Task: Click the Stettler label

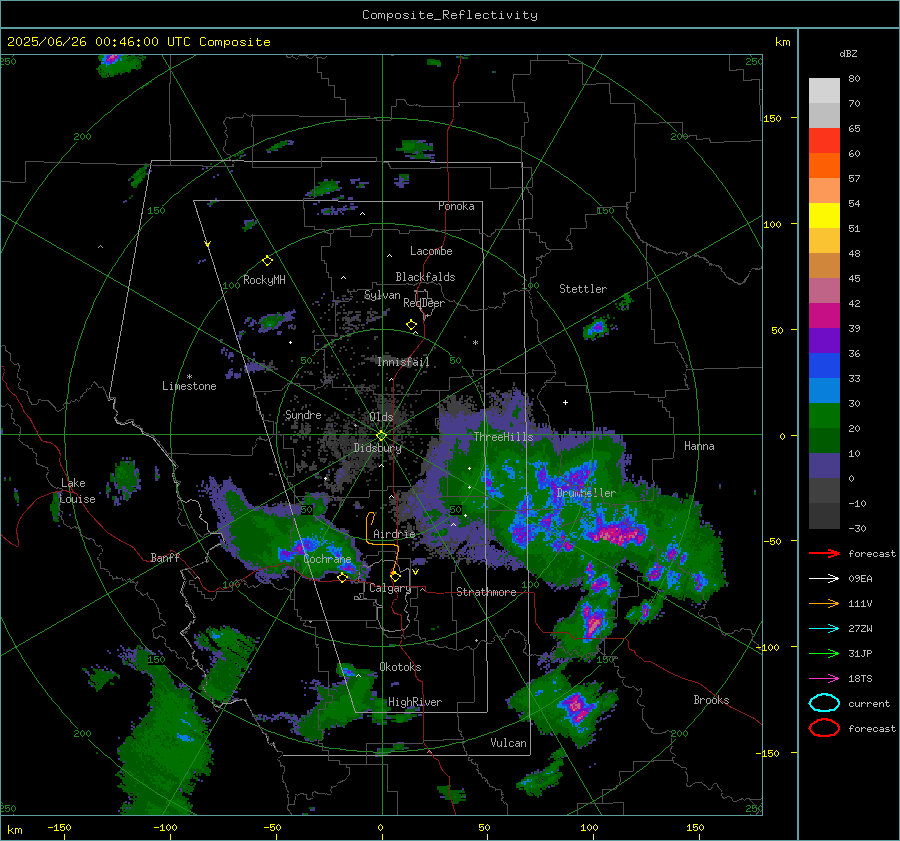Action: tap(583, 289)
